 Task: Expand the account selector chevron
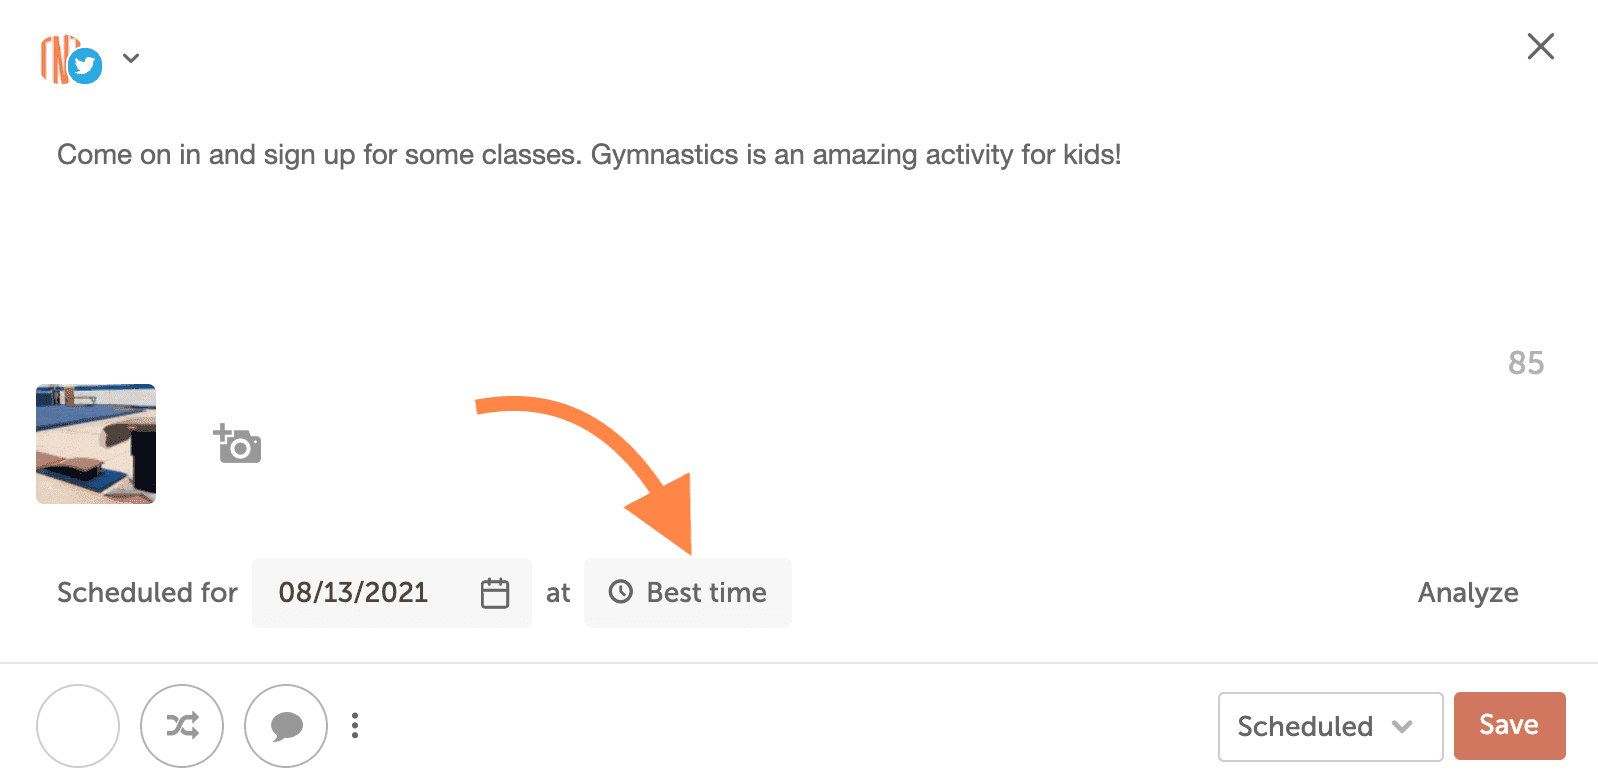point(131,58)
